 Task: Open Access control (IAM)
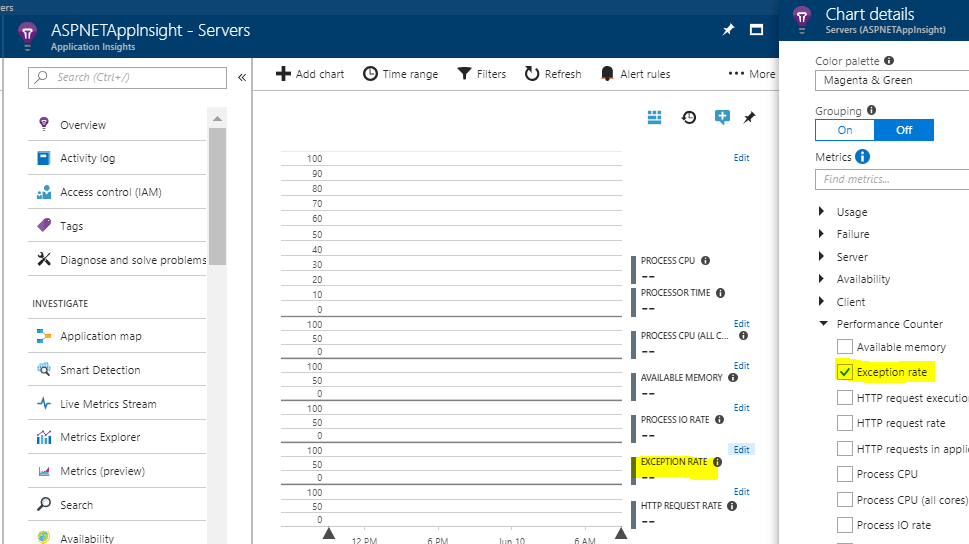click(x=117, y=192)
